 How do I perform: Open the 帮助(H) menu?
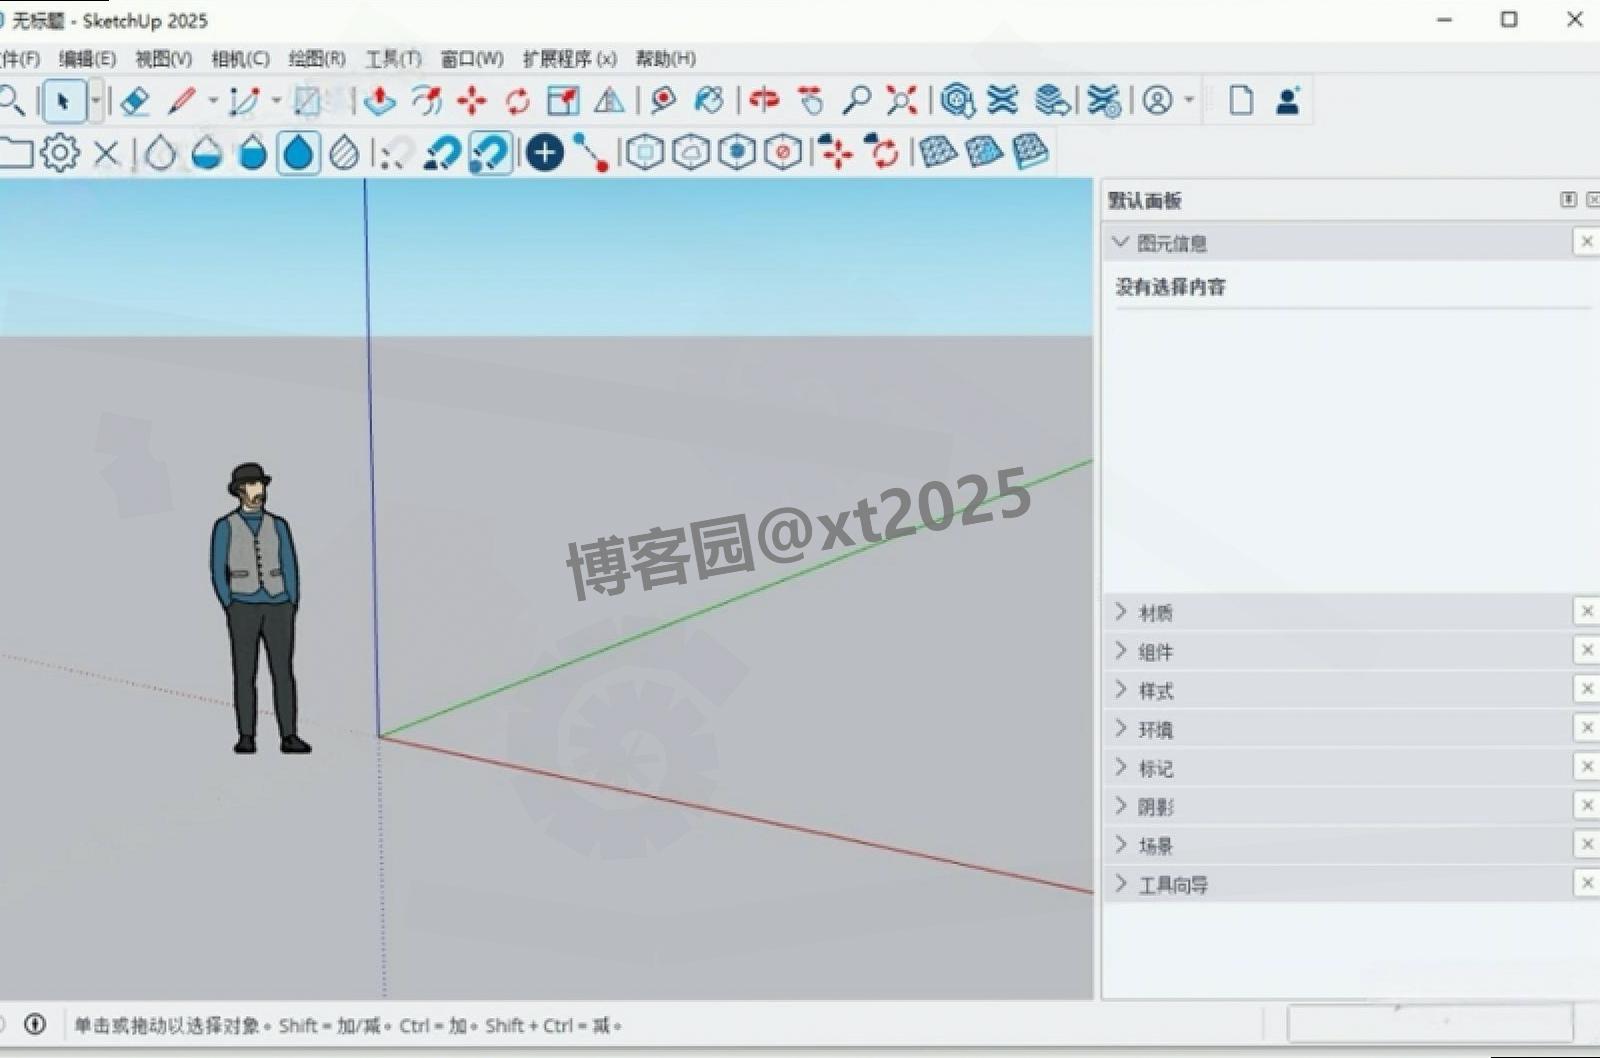[x=665, y=59]
